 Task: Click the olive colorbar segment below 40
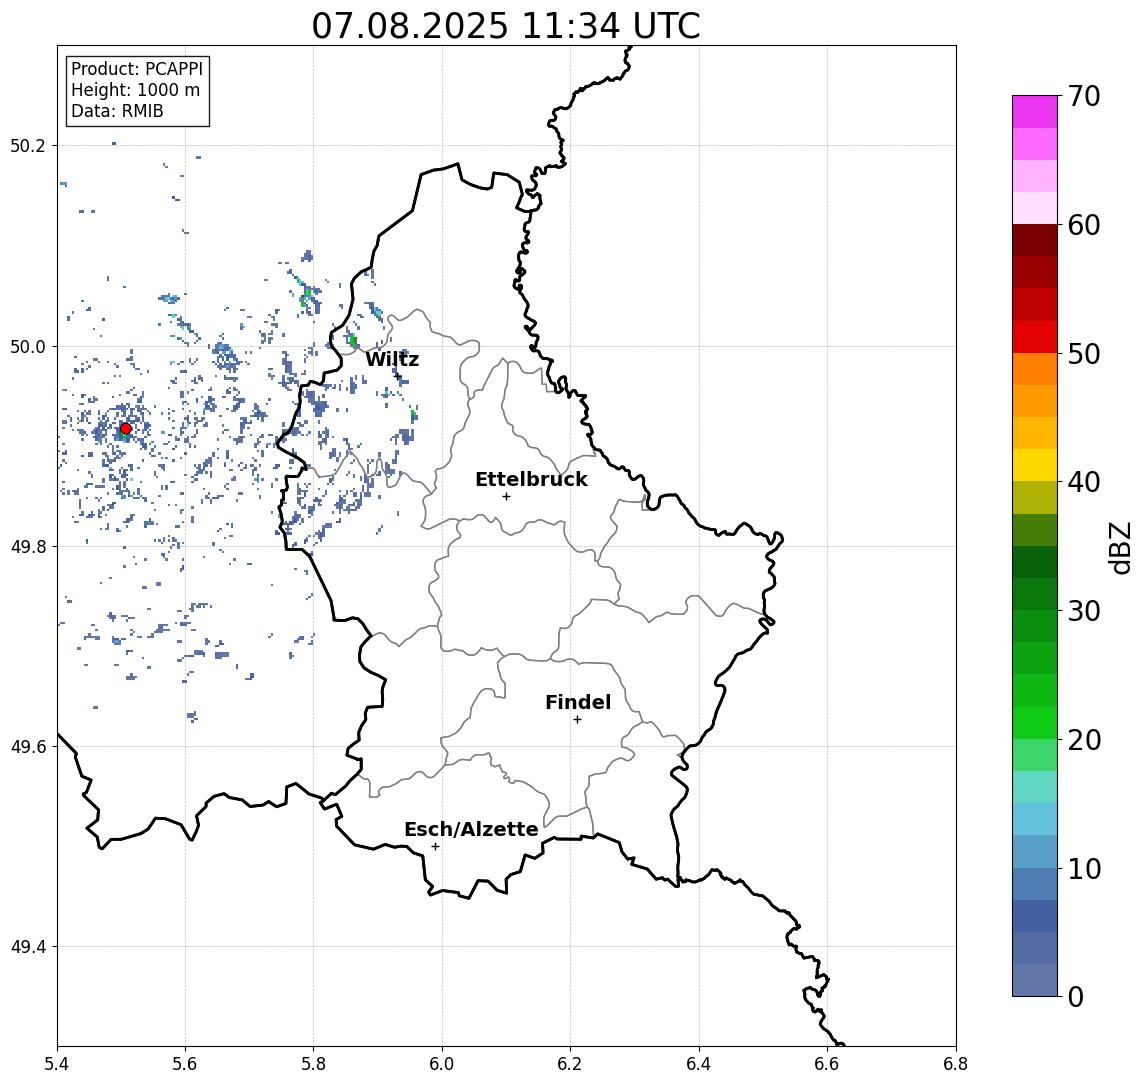tap(1035, 497)
